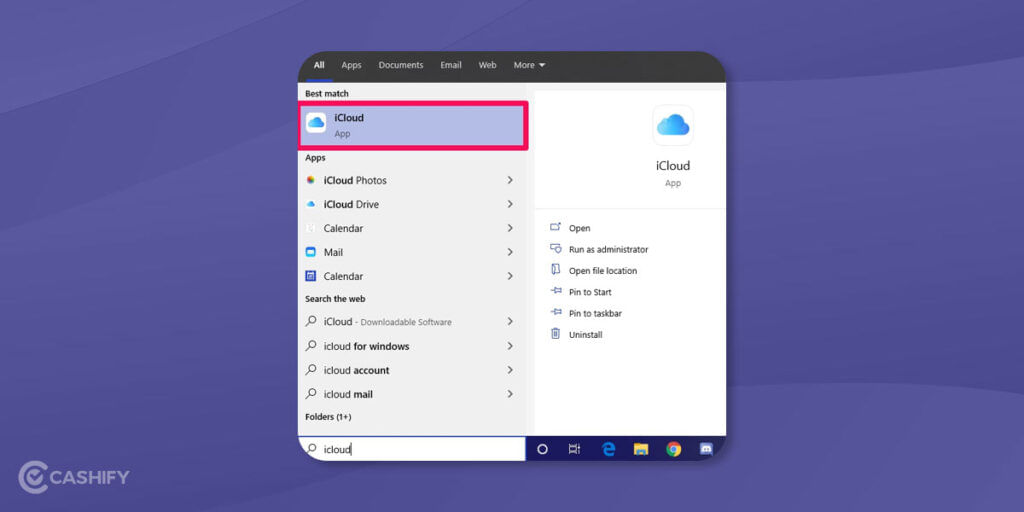Select the Mail app icon
Screen dimensions: 1024x512
[311, 252]
